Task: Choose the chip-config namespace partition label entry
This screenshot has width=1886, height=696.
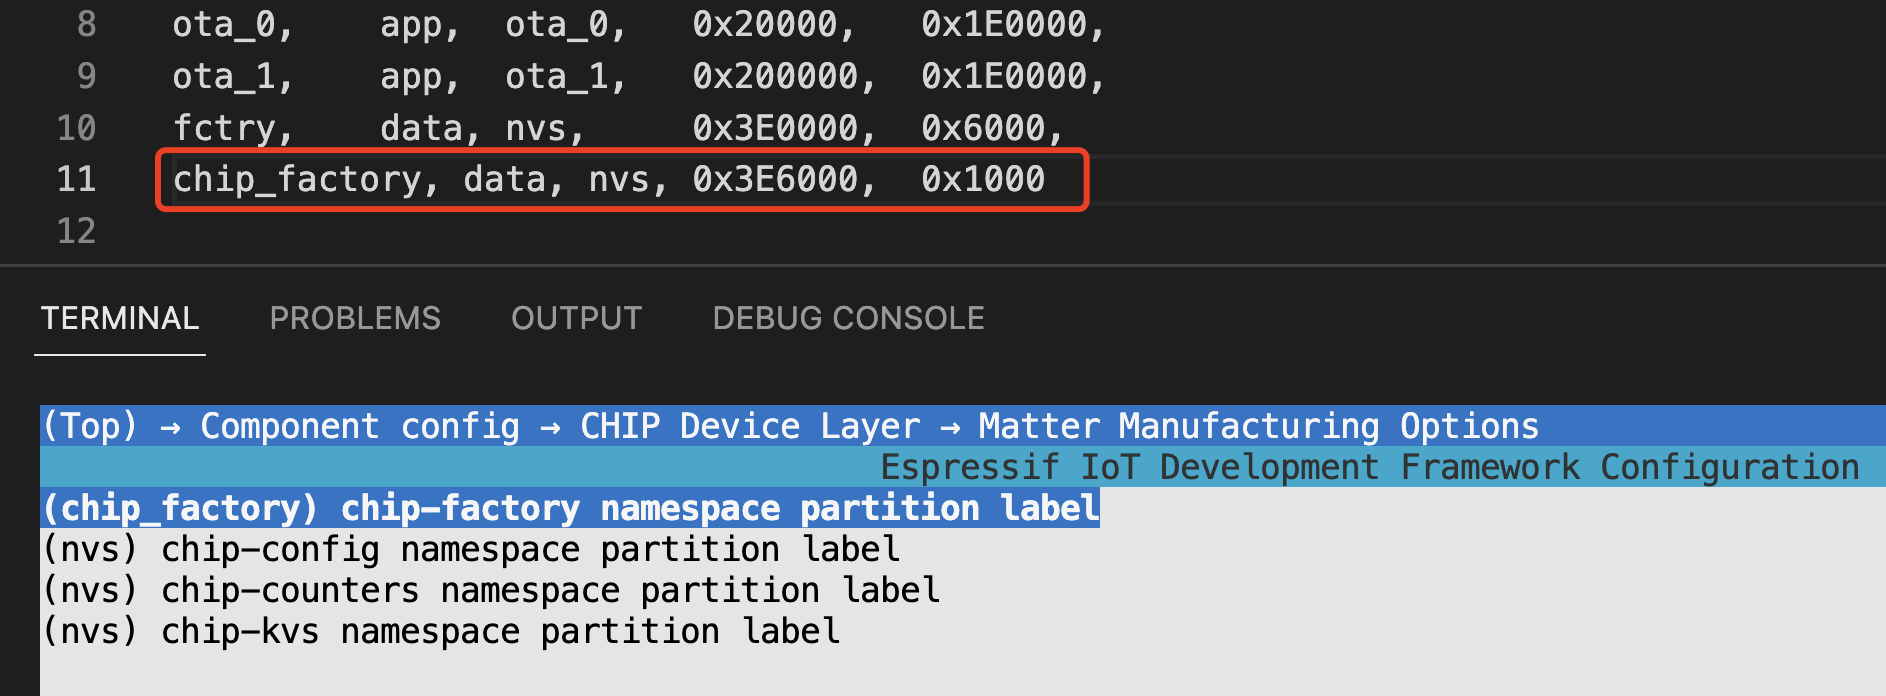Action: click(x=470, y=548)
